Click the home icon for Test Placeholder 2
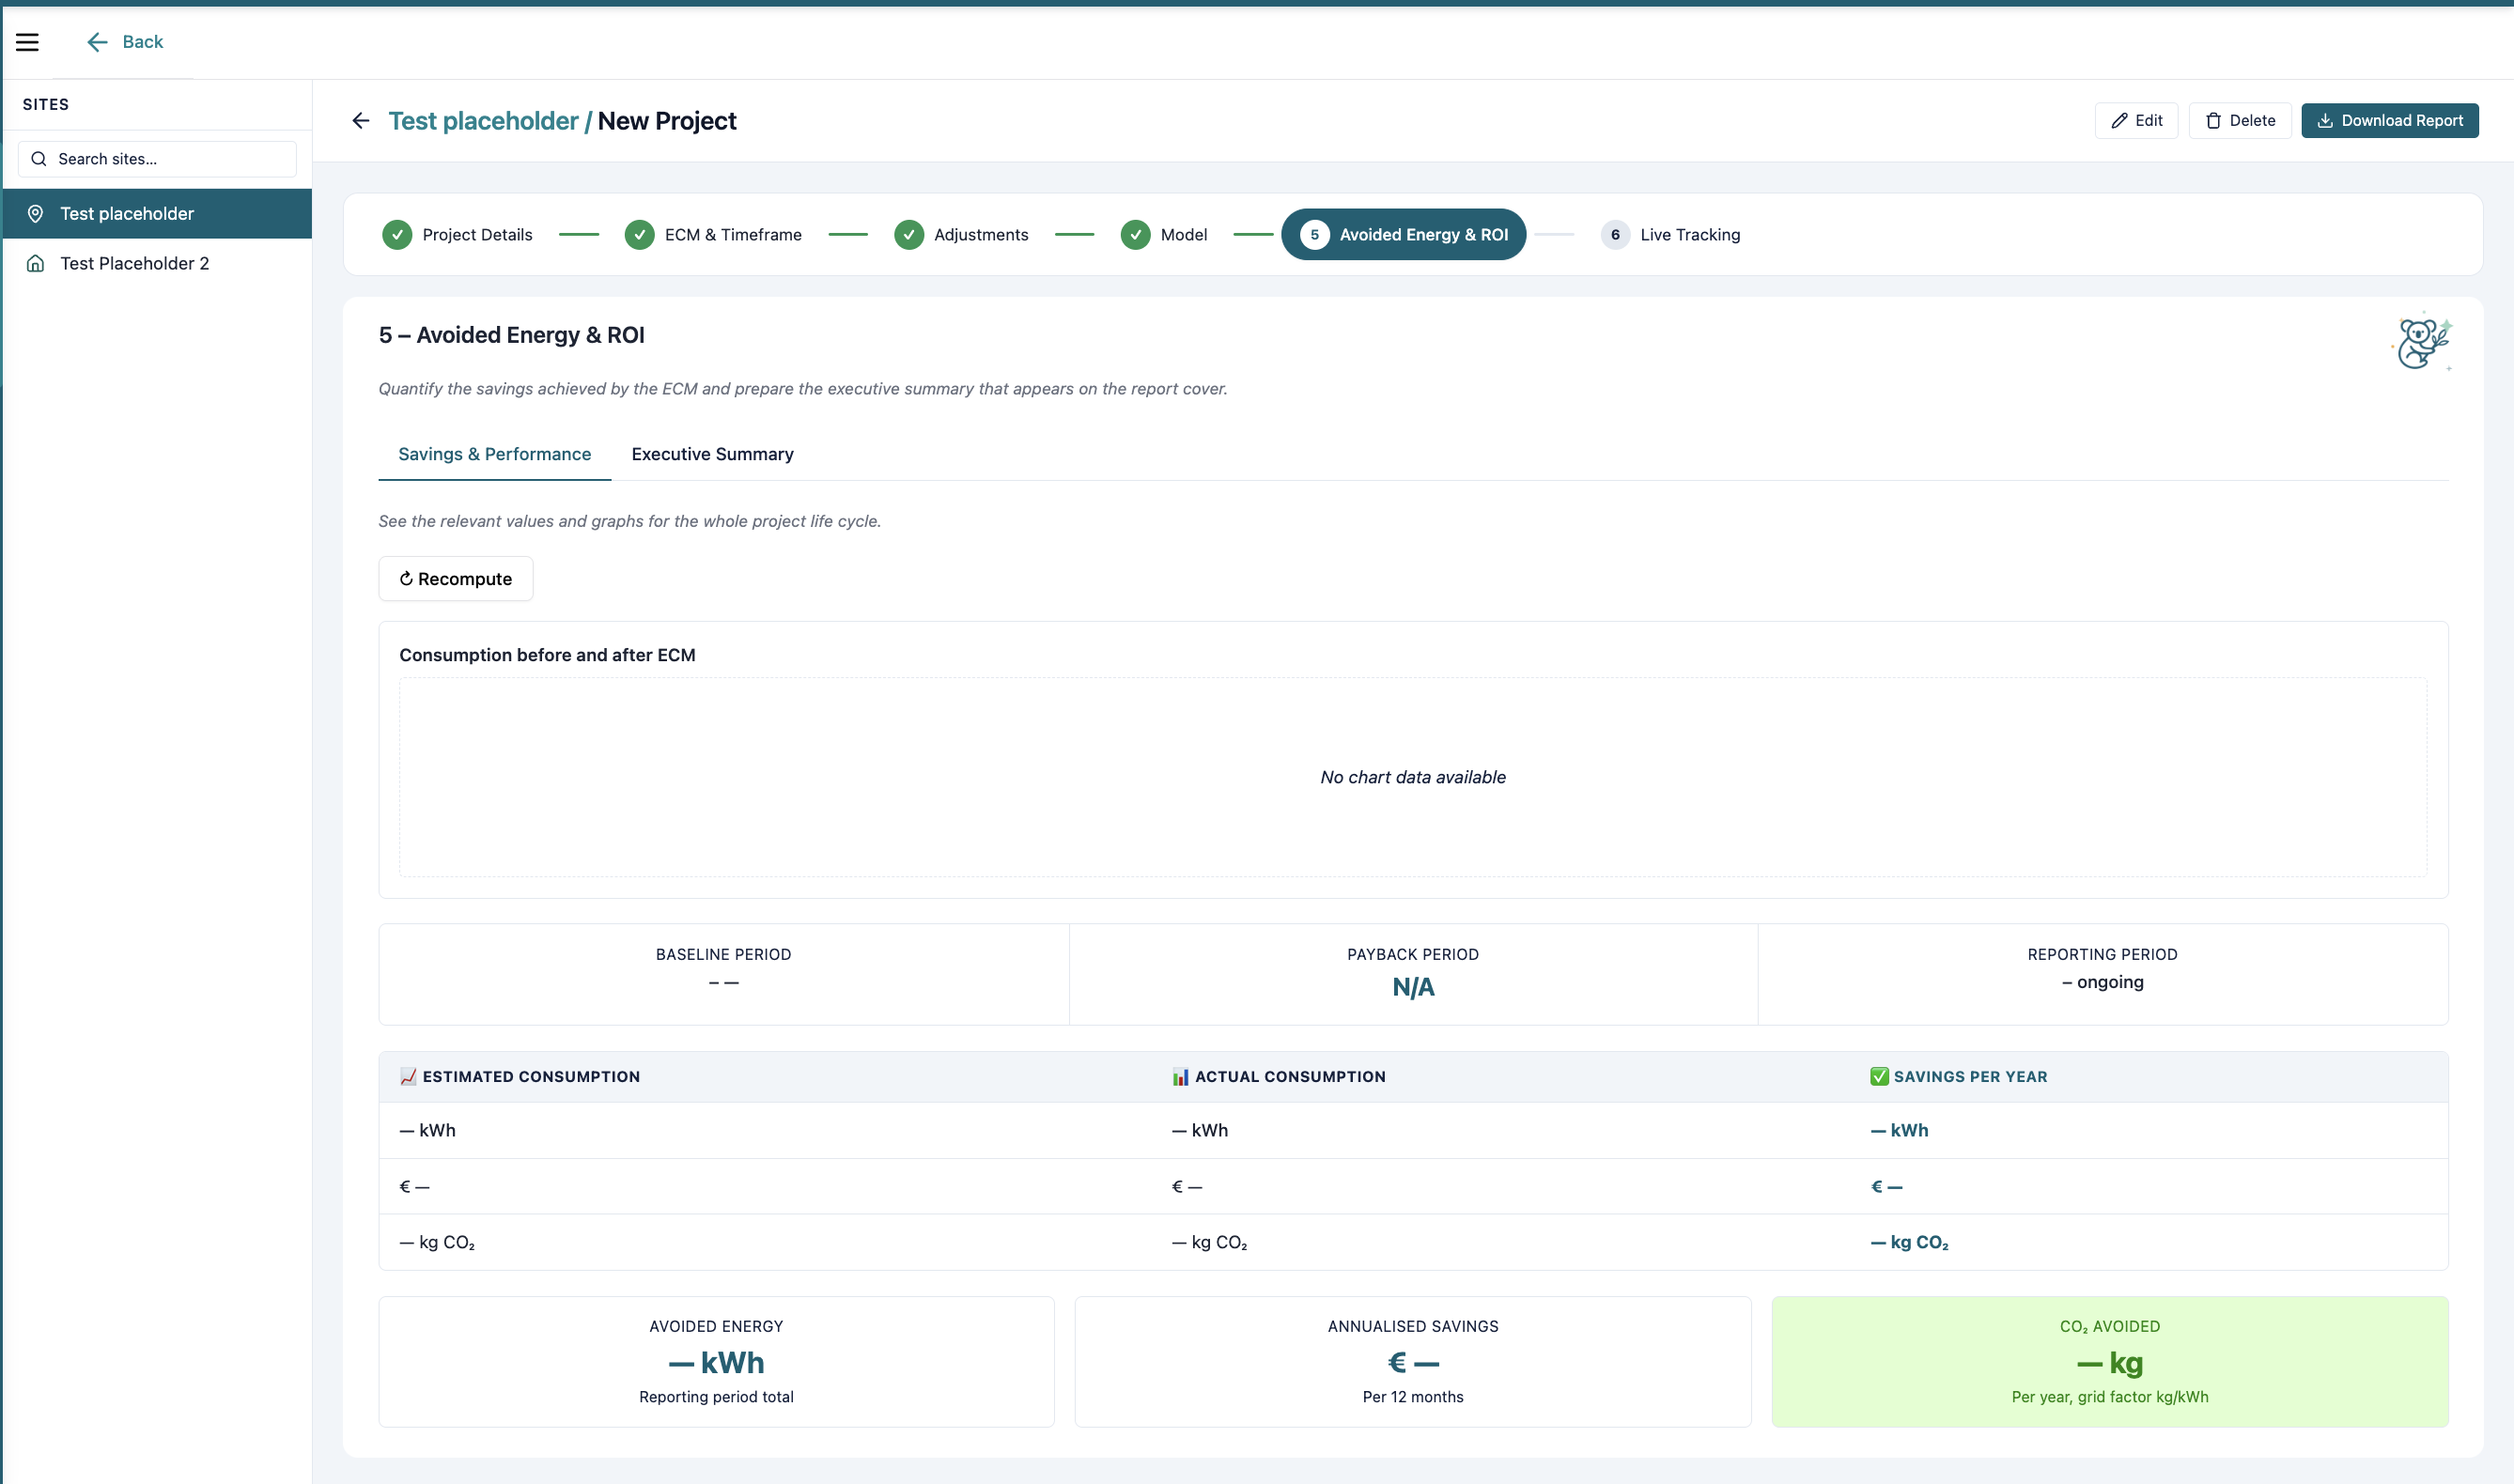 coord(35,264)
